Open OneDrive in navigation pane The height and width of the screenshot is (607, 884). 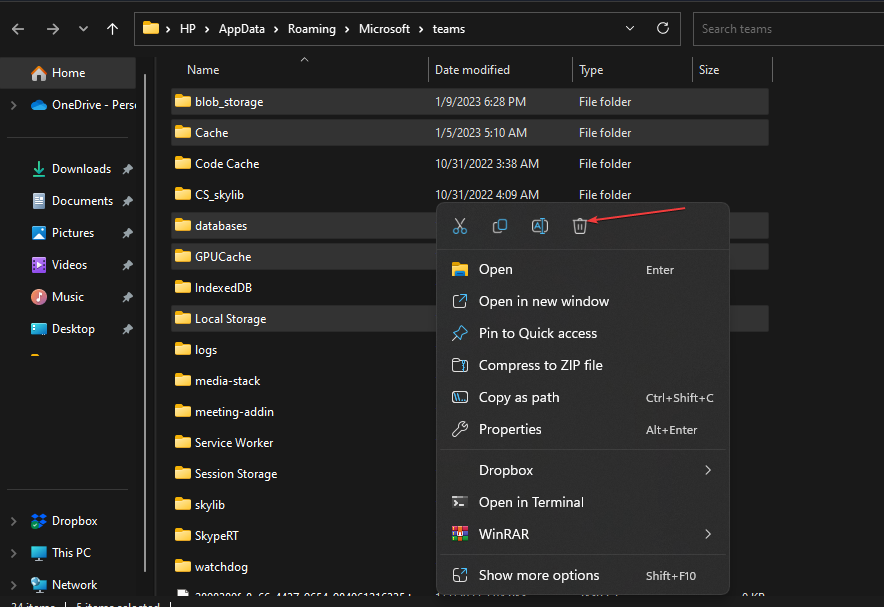[83, 105]
